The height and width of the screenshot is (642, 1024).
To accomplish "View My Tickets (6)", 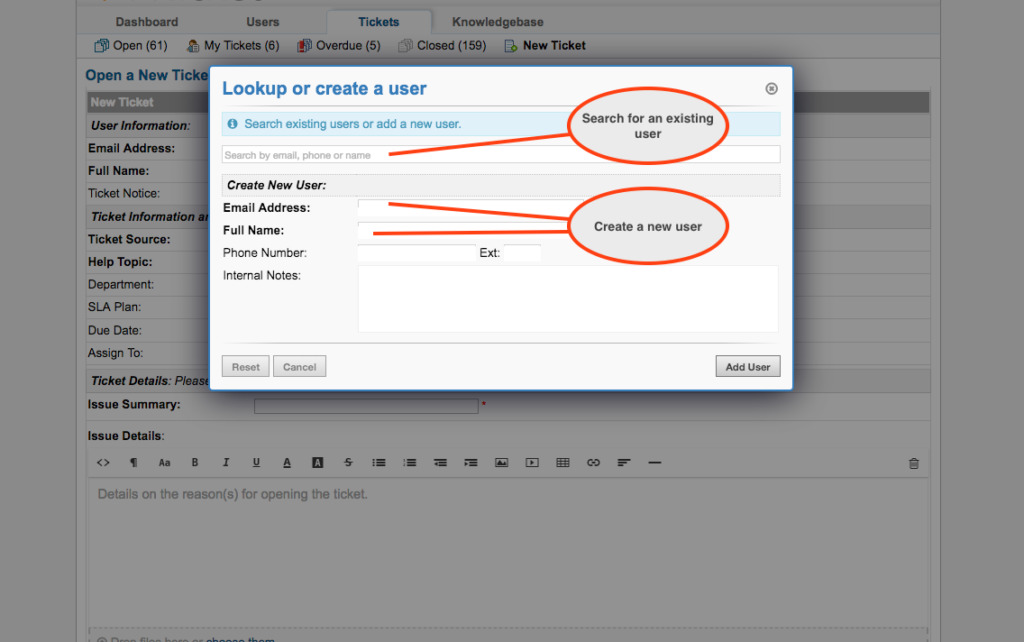I will (232, 45).
